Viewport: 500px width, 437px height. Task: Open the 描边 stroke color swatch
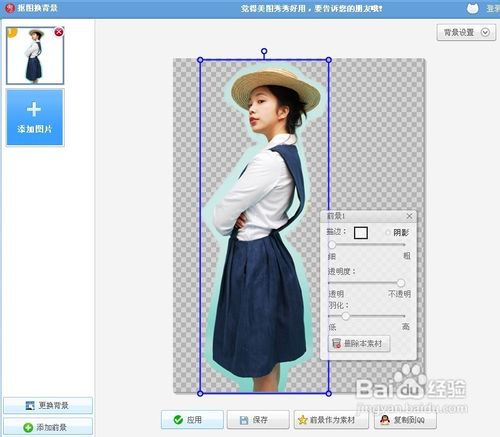[361, 233]
